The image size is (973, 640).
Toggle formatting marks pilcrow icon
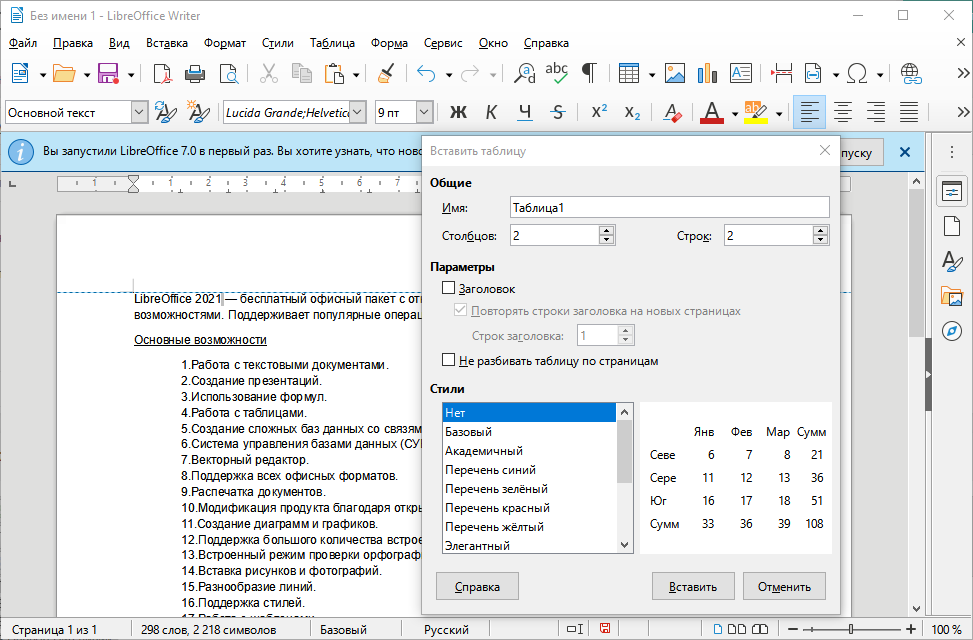pyautogui.click(x=590, y=73)
